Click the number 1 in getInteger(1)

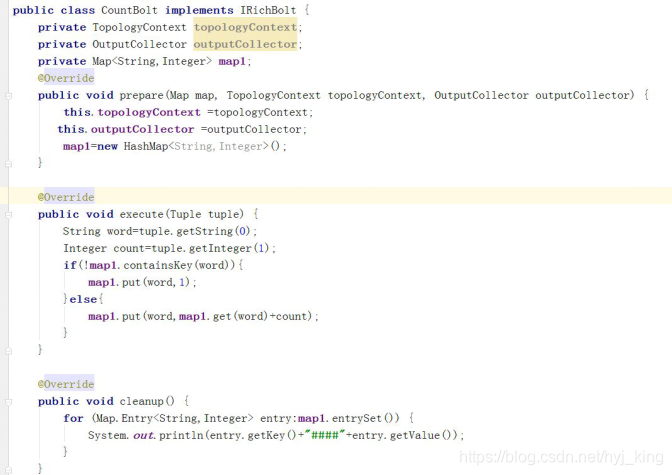tap(261, 249)
